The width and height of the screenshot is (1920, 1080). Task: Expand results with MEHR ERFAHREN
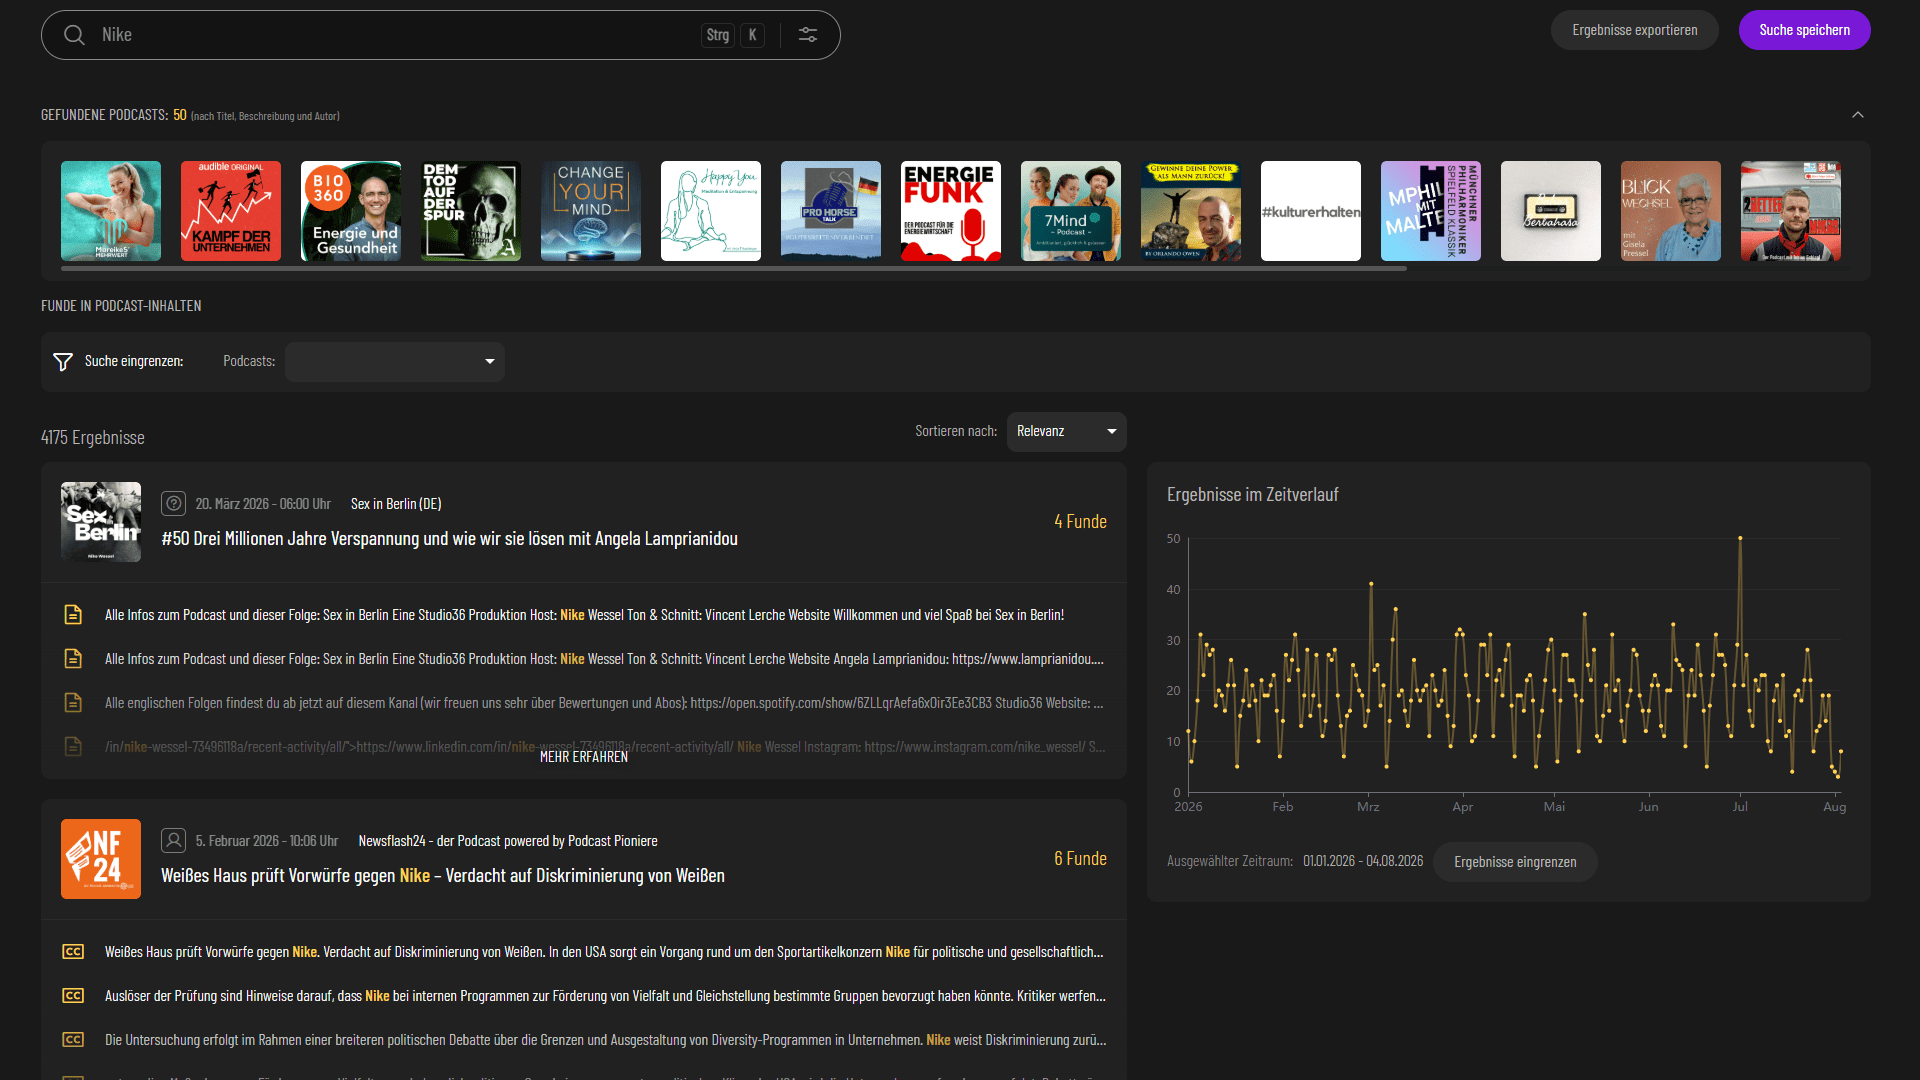click(584, 757)
